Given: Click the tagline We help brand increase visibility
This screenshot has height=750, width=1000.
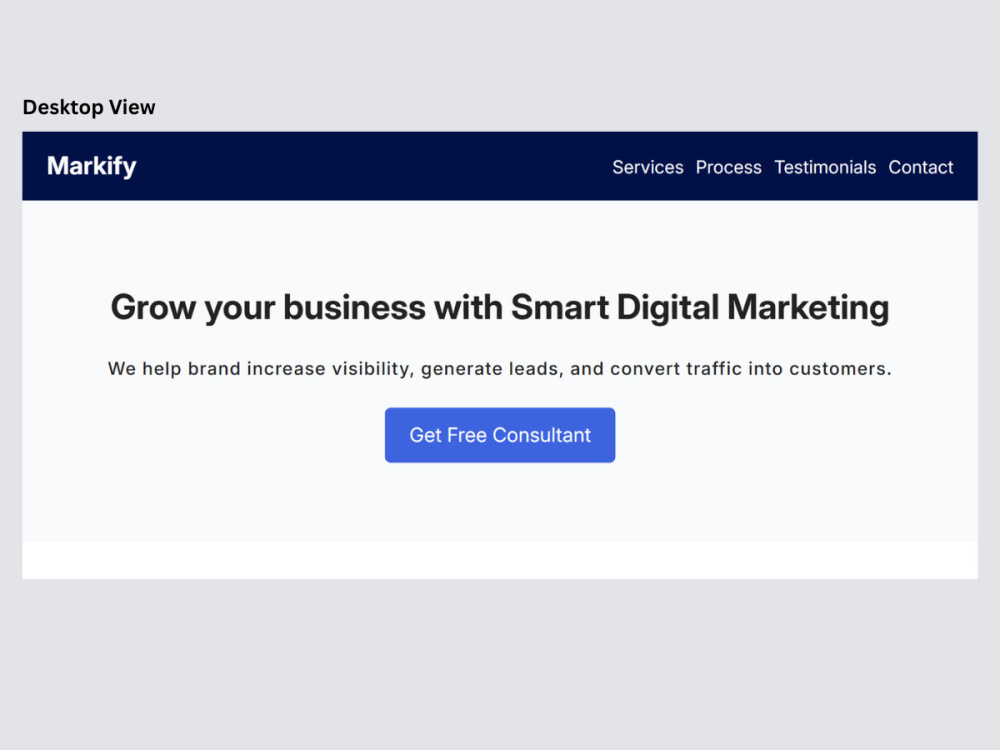Looking at the screenshot, I should click(x=500, y=369).
